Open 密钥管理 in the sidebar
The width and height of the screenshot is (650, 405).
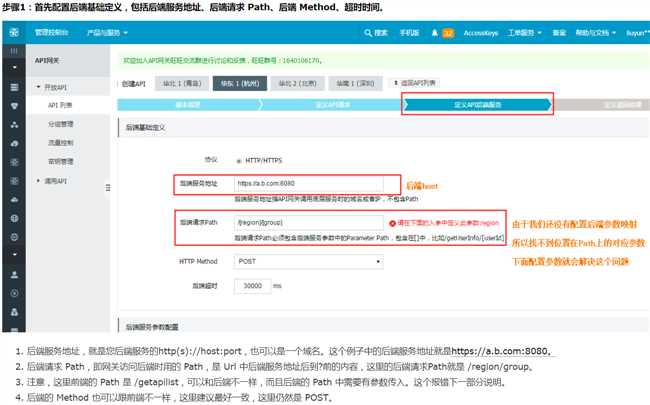coord(61,161)
